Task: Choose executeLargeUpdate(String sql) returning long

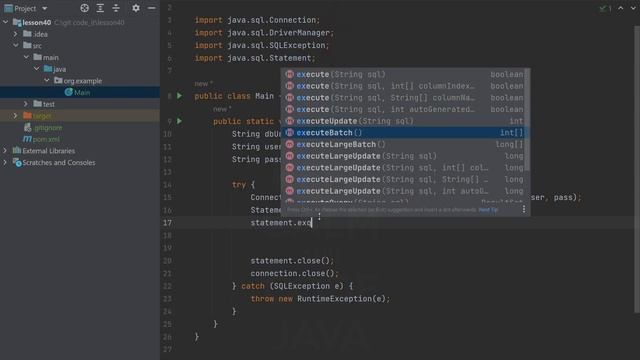Action: (404, 156)
